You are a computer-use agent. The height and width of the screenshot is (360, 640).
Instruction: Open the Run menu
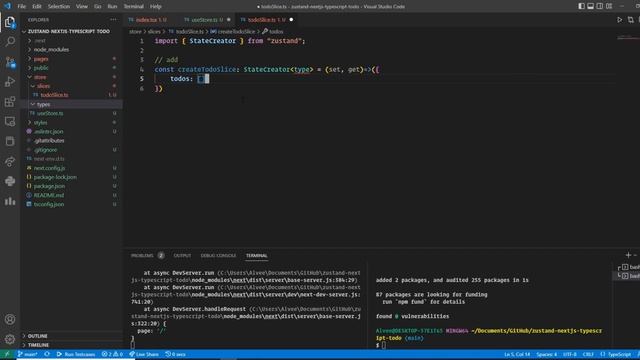pos(112,7)
